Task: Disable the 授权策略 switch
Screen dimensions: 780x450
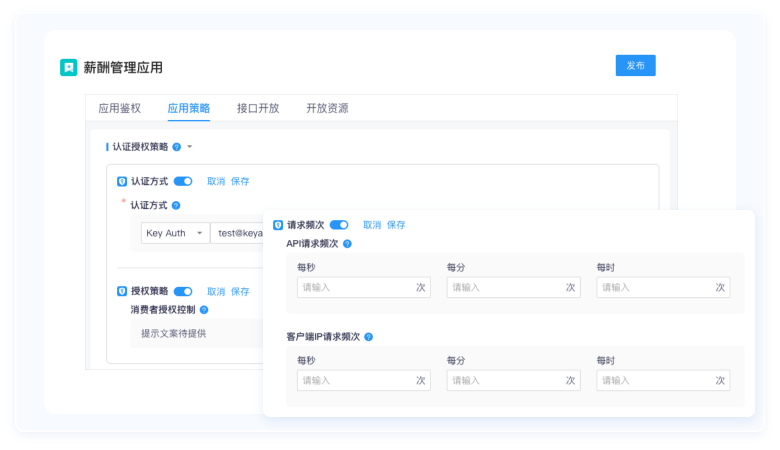Action: (183, 291)
